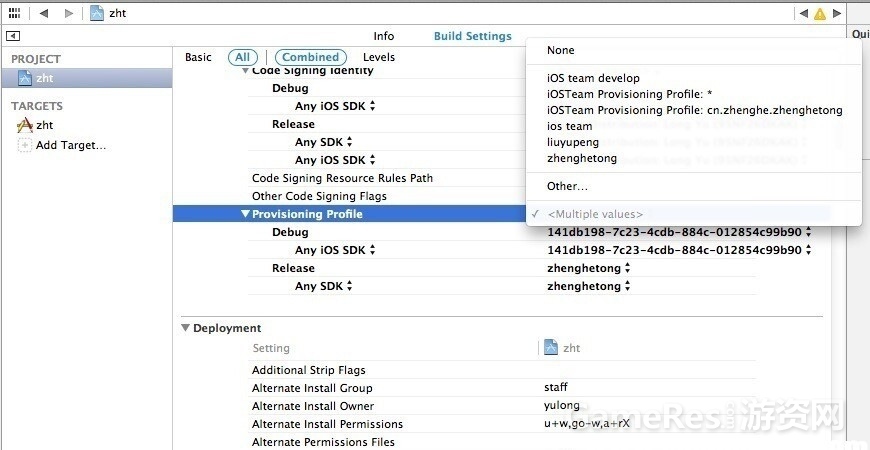Jump to the next issue arrow
The image size is (870, 450).
836,13
